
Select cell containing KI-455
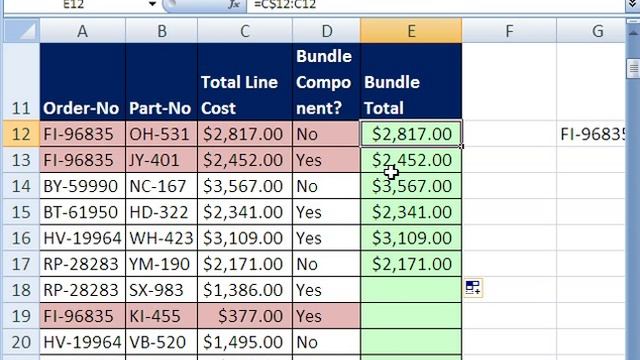[162, 316]
